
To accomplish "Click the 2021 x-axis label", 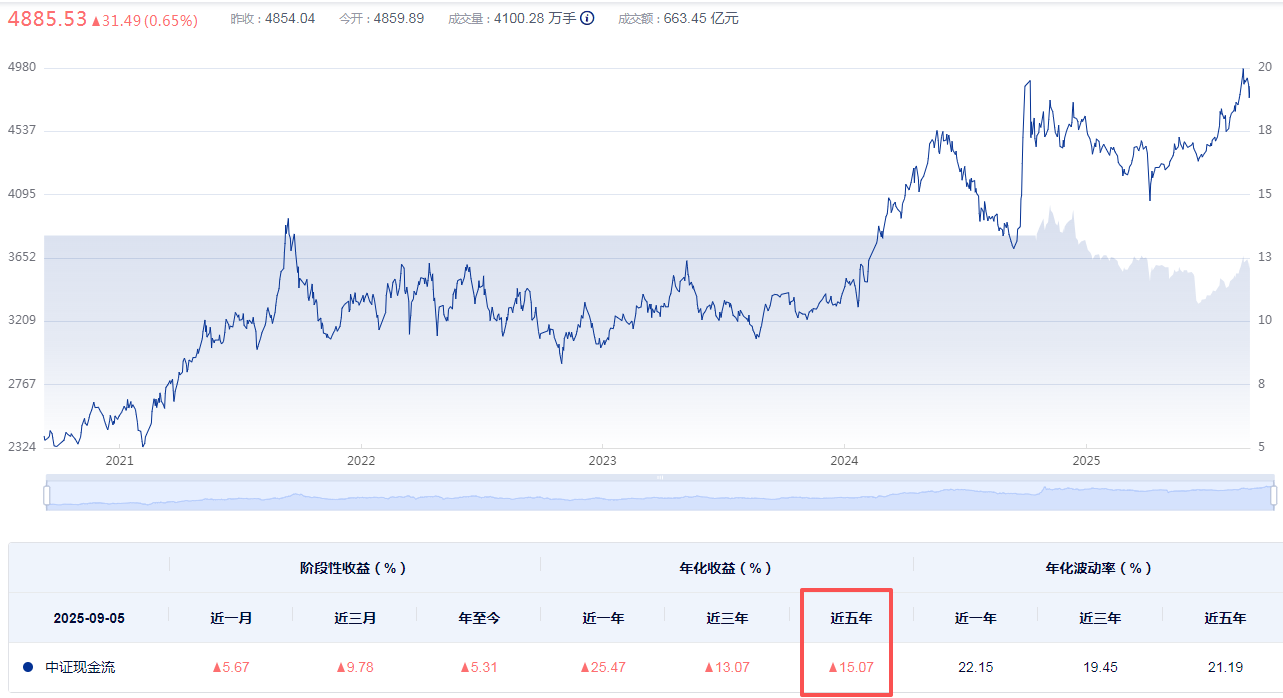I will [x=119, y=461].
